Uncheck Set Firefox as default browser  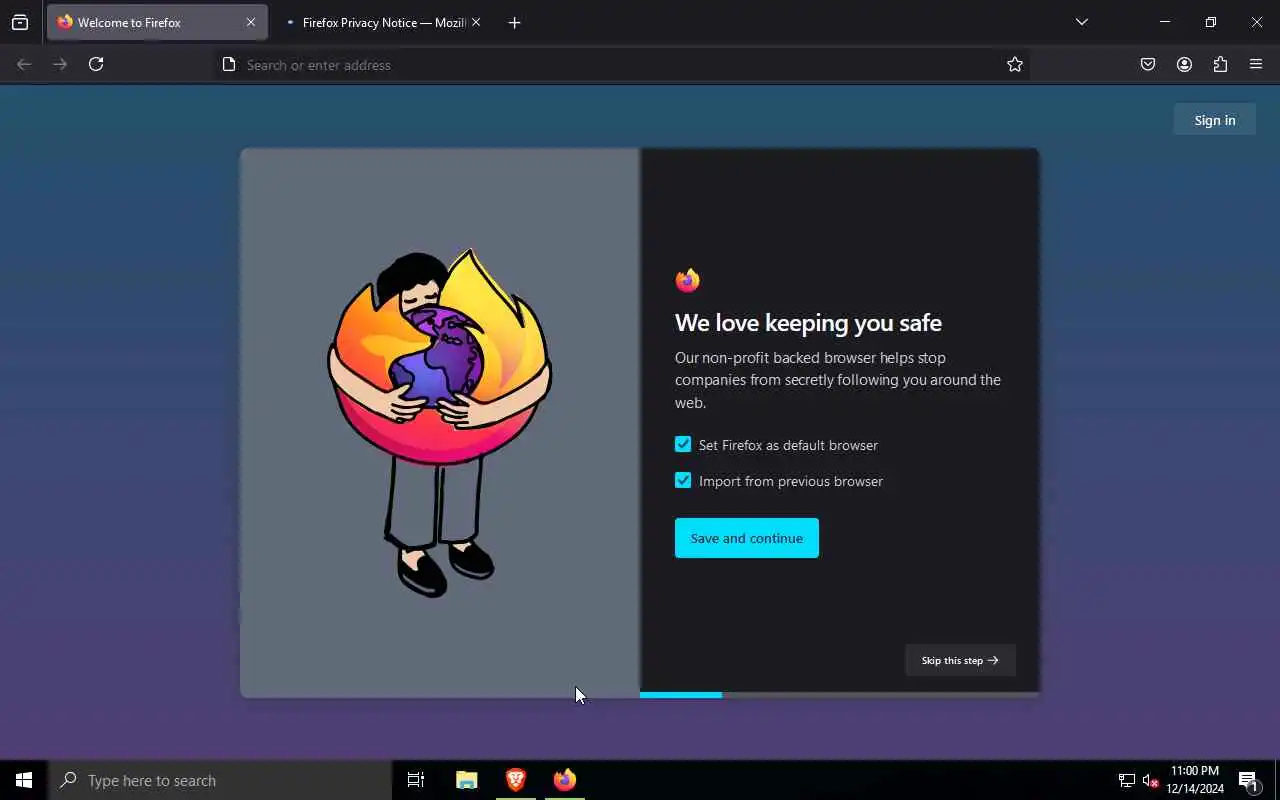click(683, 444)
